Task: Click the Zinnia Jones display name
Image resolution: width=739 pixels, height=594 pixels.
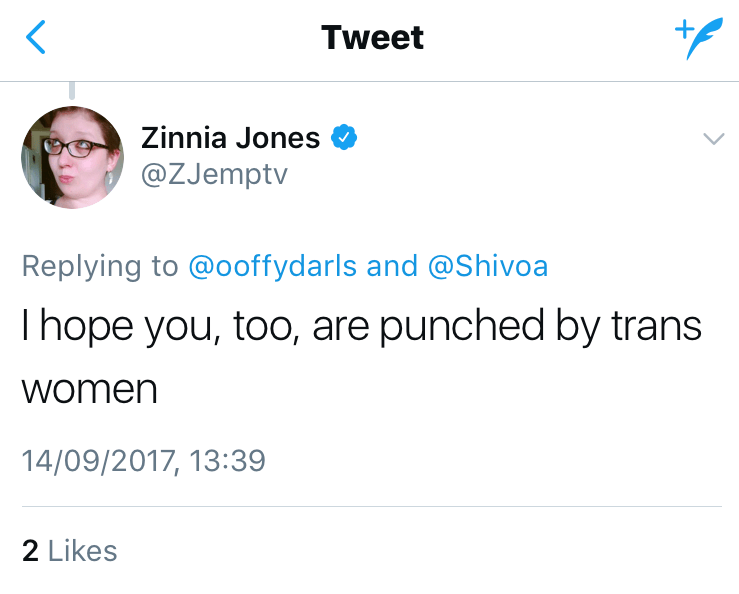Action: (231, 138)
